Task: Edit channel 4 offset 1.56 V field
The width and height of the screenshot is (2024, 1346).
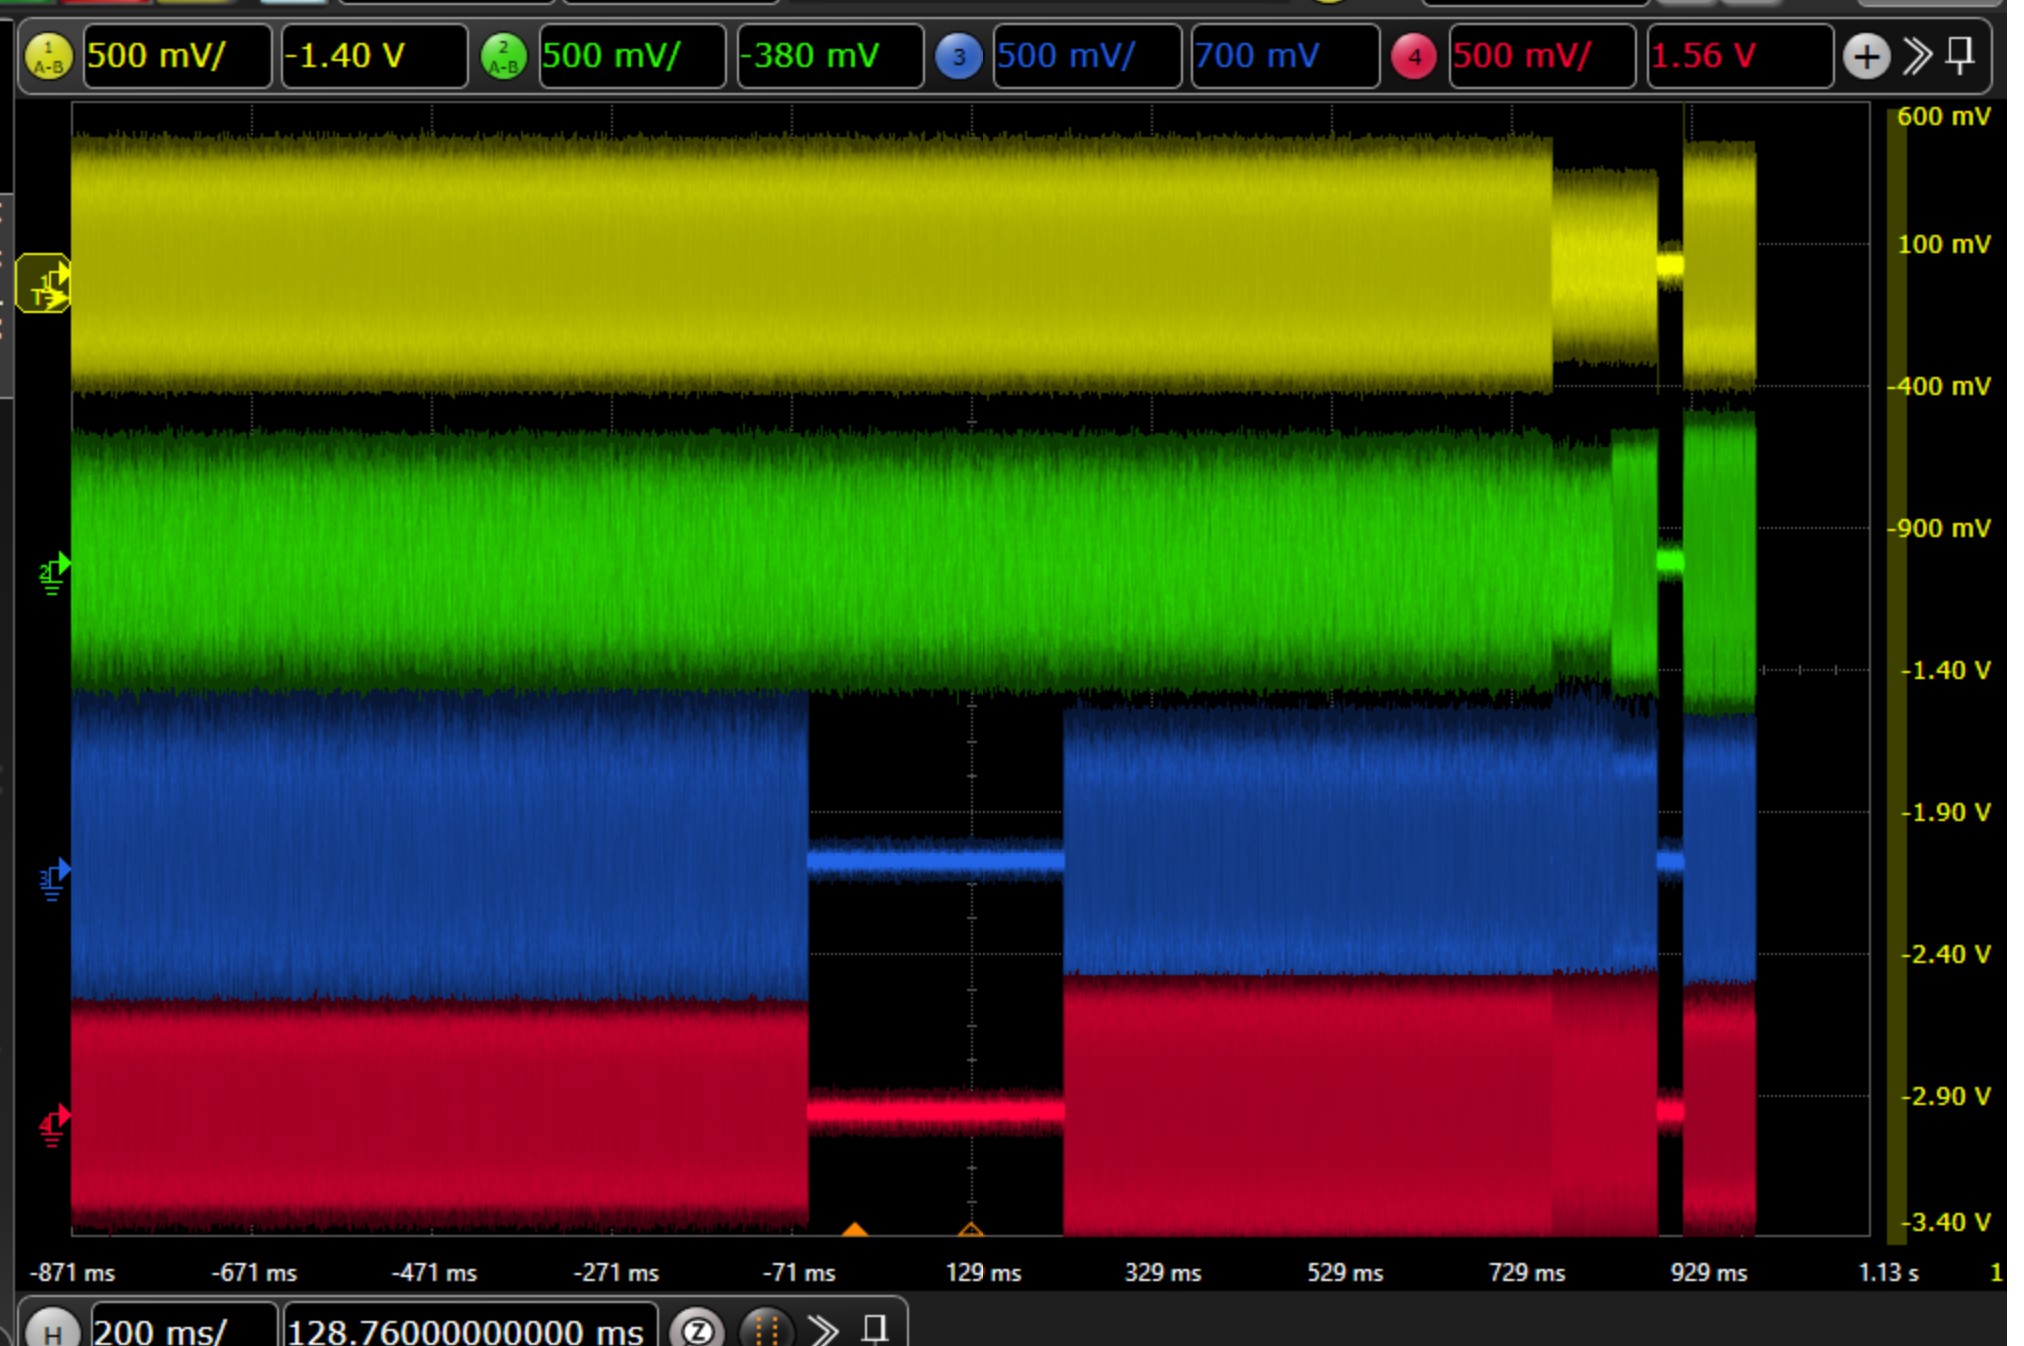Action: click(1740, 56)
